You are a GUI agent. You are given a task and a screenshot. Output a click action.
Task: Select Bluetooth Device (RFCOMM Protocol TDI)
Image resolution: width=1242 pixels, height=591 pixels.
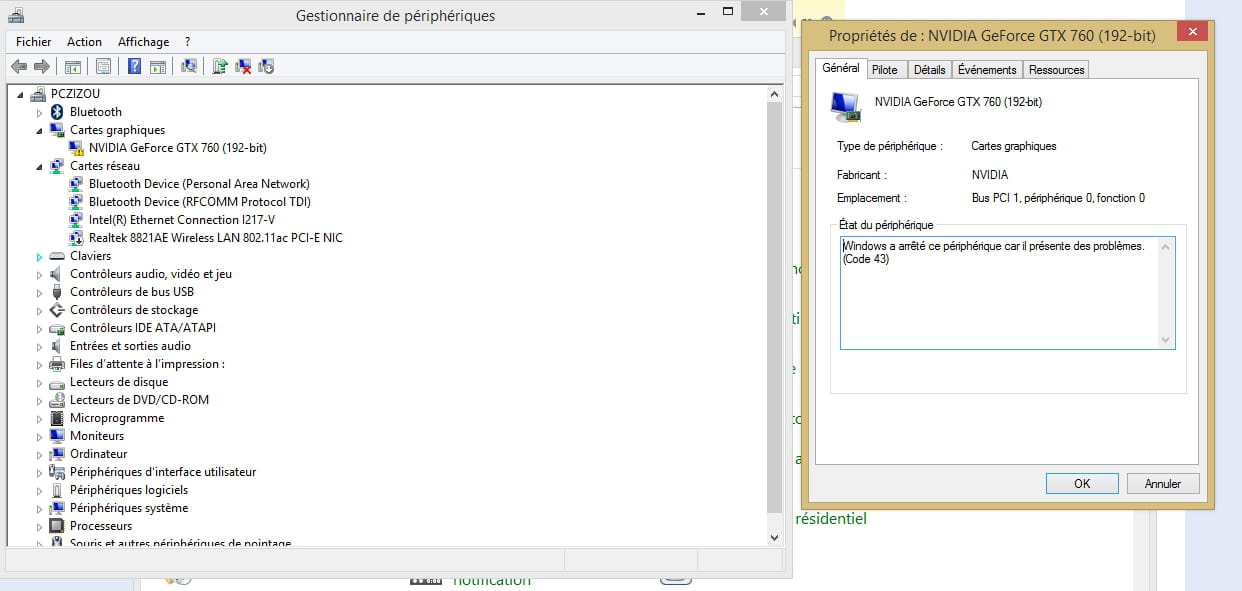(199, 202)
